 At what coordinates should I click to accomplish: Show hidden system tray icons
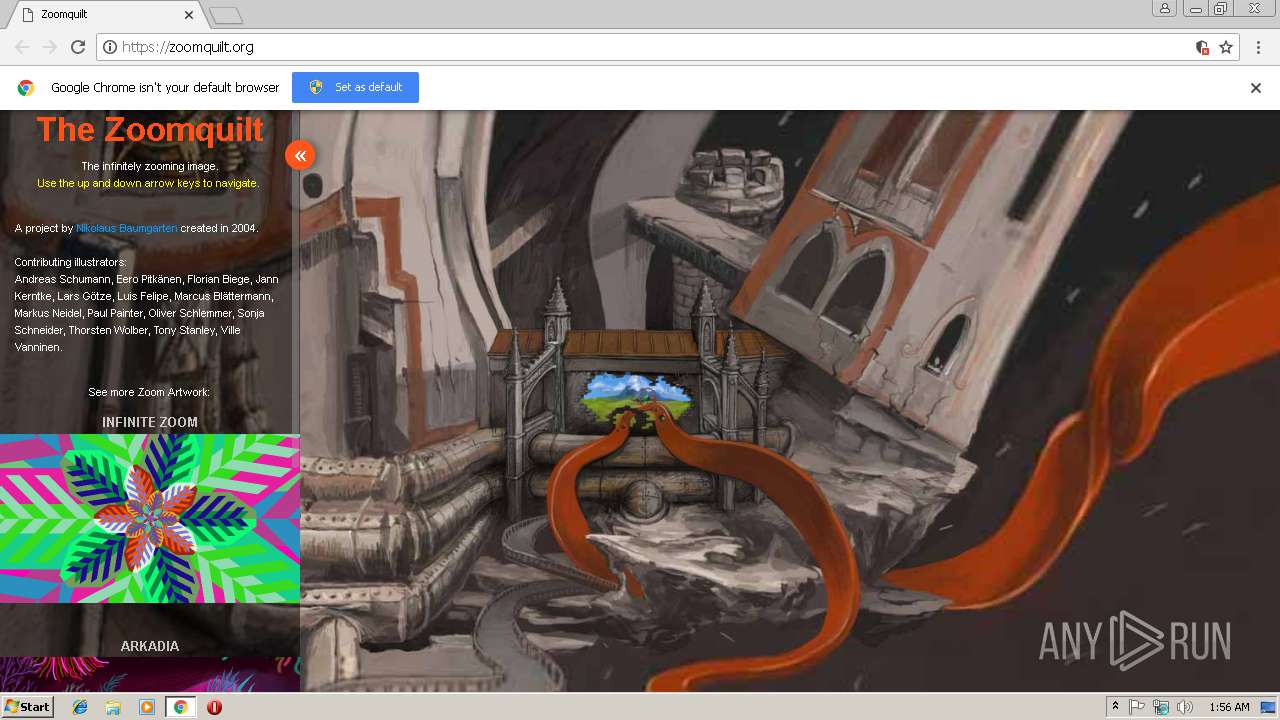click(x=1115, y=707)
